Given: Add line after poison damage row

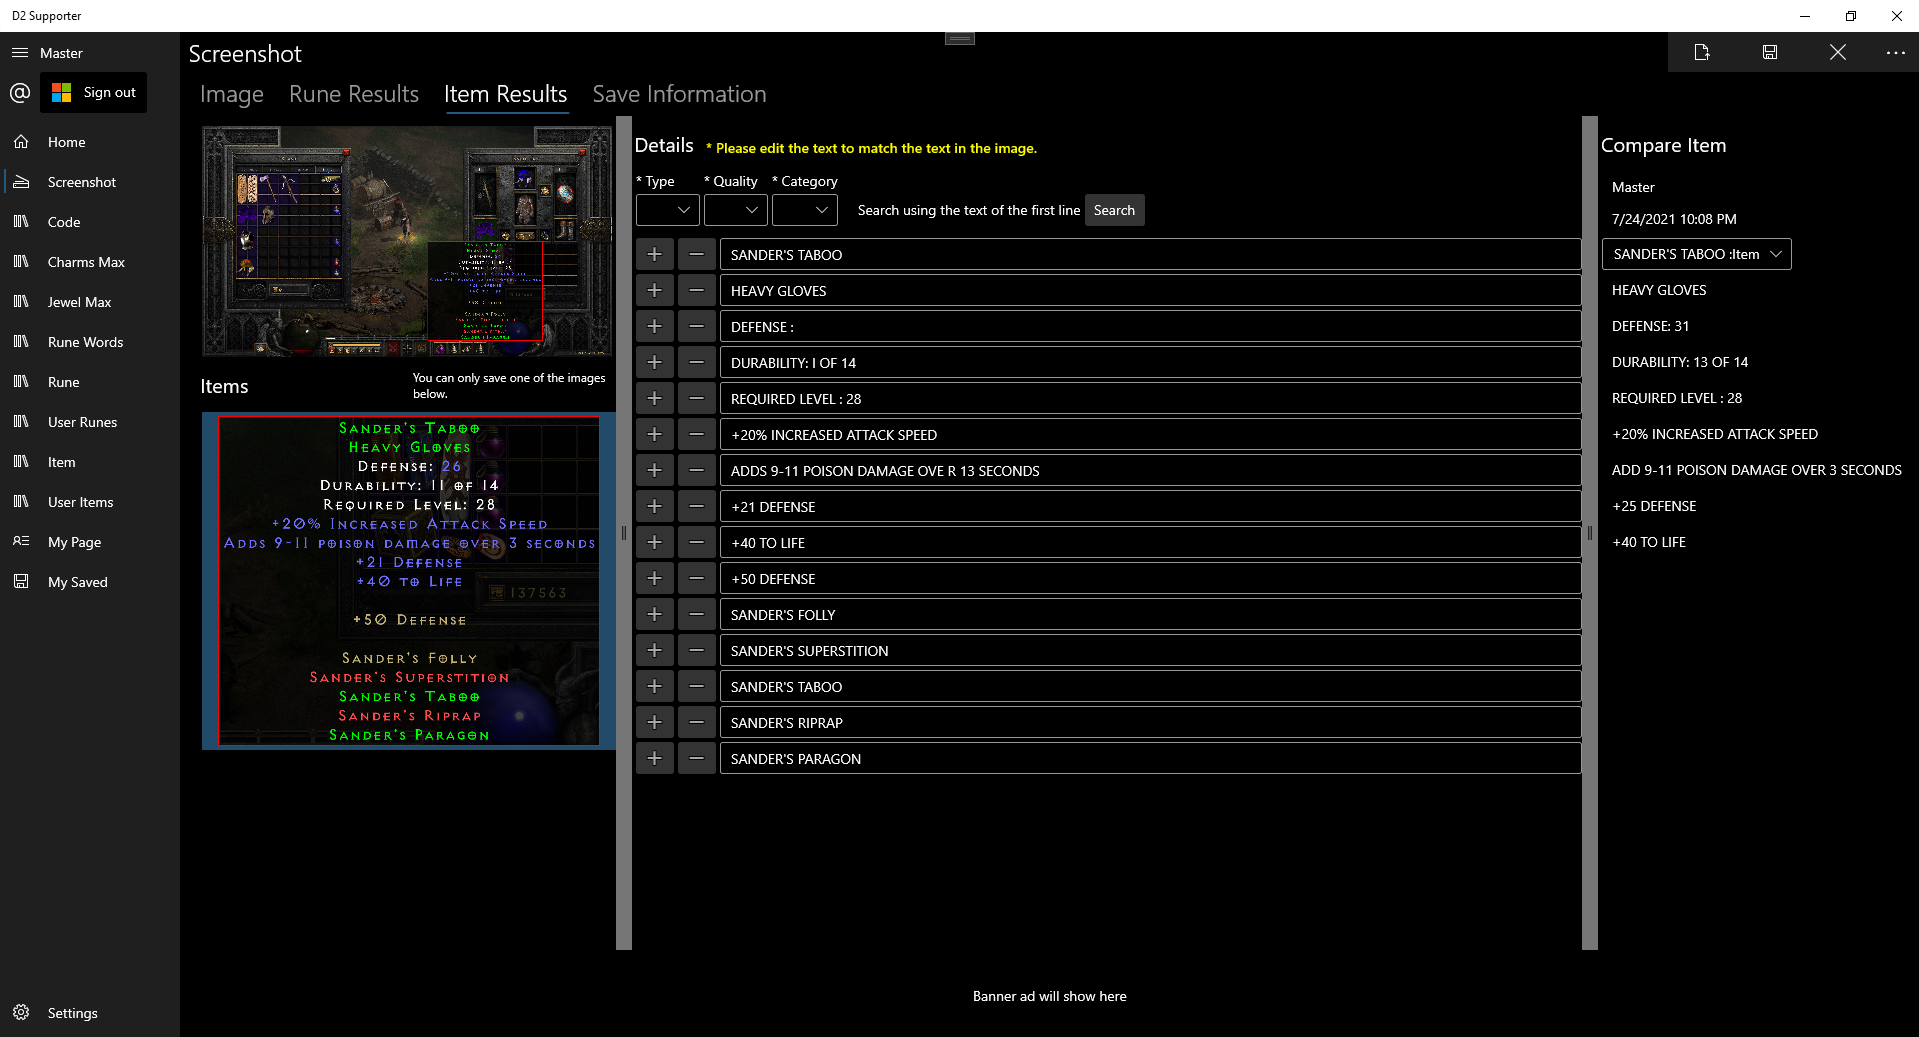Looking at the screenshot, I should click(x=655, y=471).
